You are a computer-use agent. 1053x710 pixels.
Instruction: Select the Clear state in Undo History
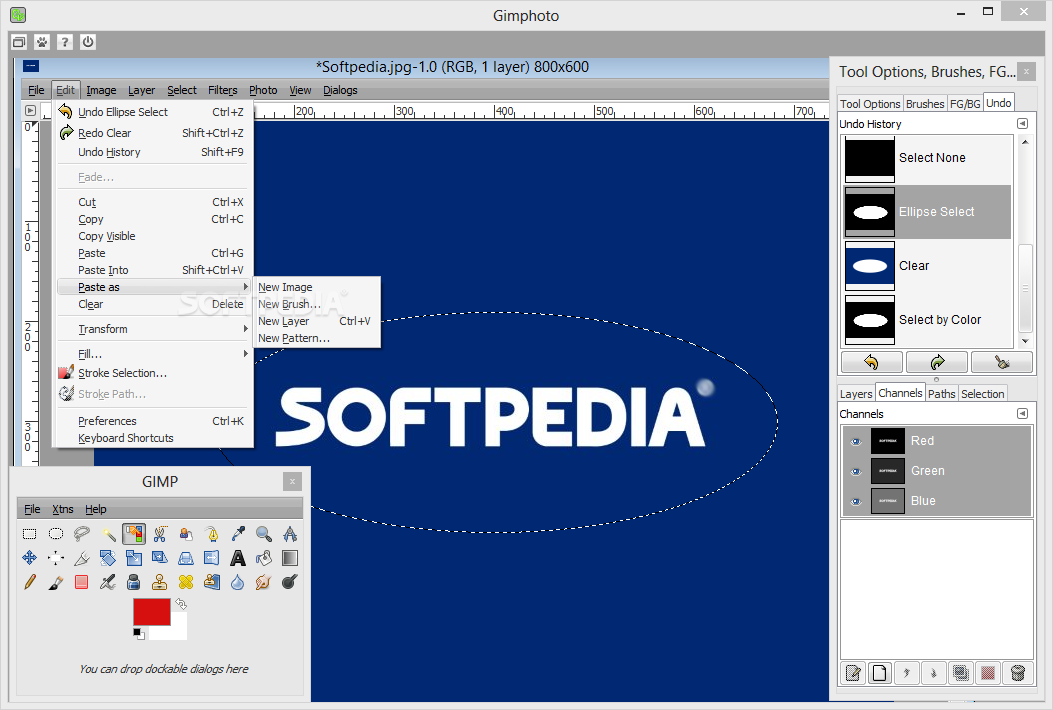(x=927, y=266)
